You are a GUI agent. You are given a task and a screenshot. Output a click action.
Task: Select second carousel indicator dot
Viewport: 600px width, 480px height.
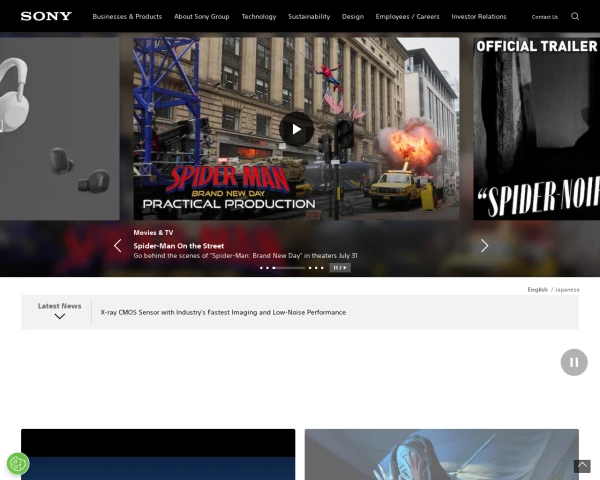(x=267, y=268)
